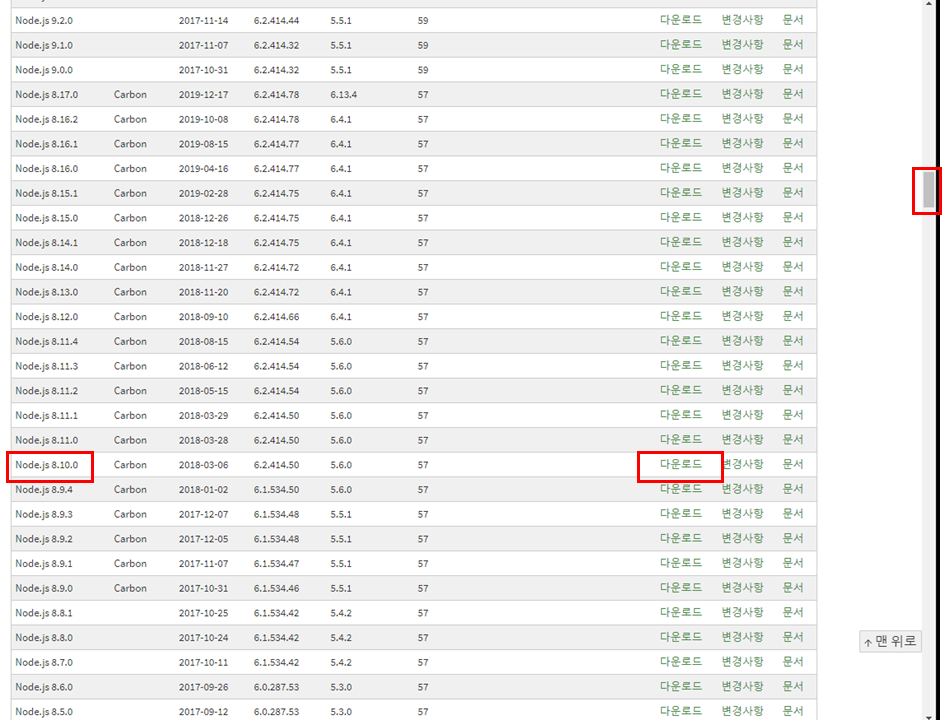
Task: View 변경사항 for Node.js 8.9.0
Action: coord(743,587)
